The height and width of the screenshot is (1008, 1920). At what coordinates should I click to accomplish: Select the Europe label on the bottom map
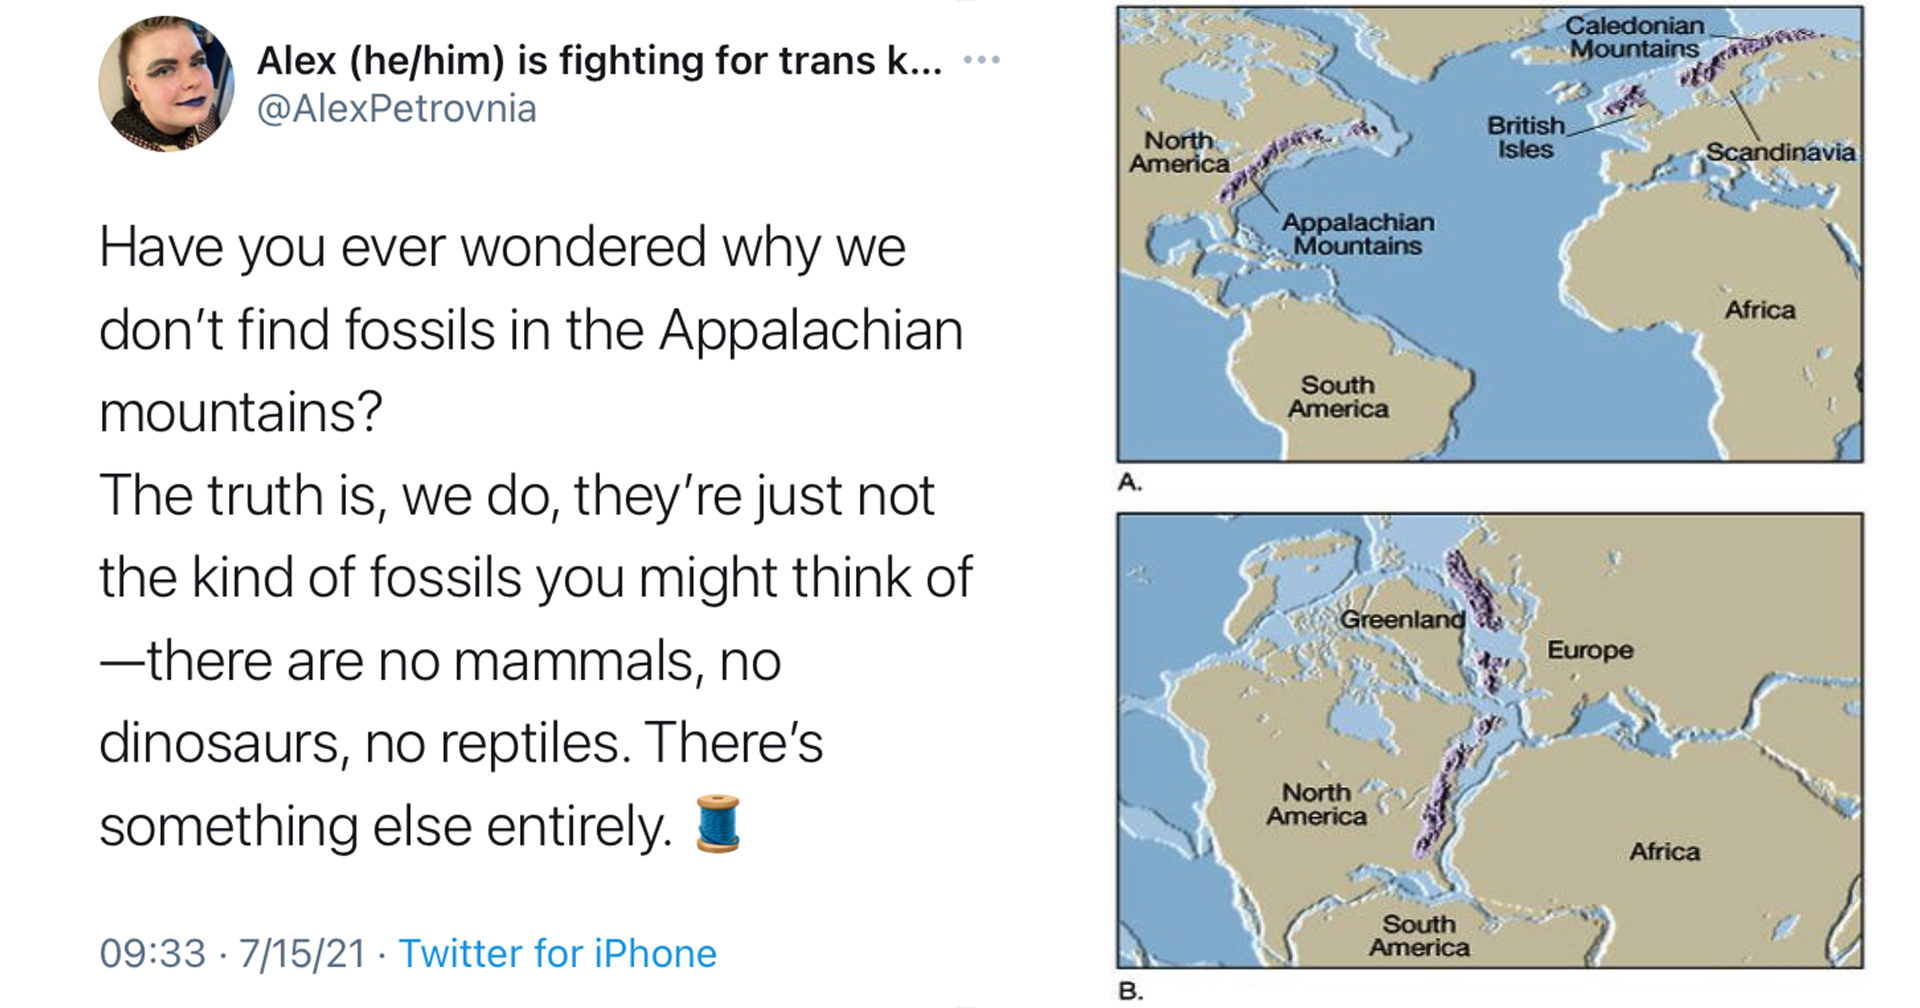[x=1590, y=650]
